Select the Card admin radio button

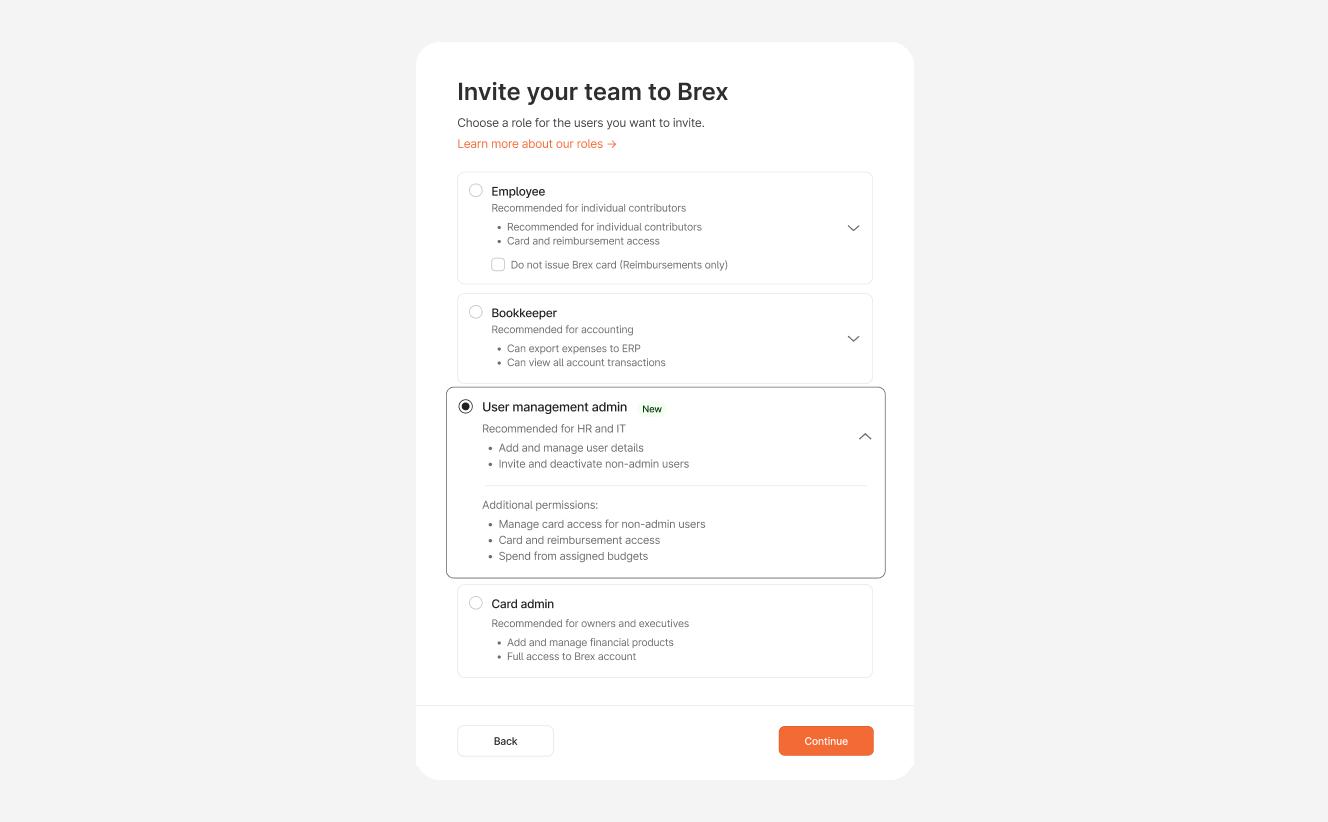click(476, 602)
